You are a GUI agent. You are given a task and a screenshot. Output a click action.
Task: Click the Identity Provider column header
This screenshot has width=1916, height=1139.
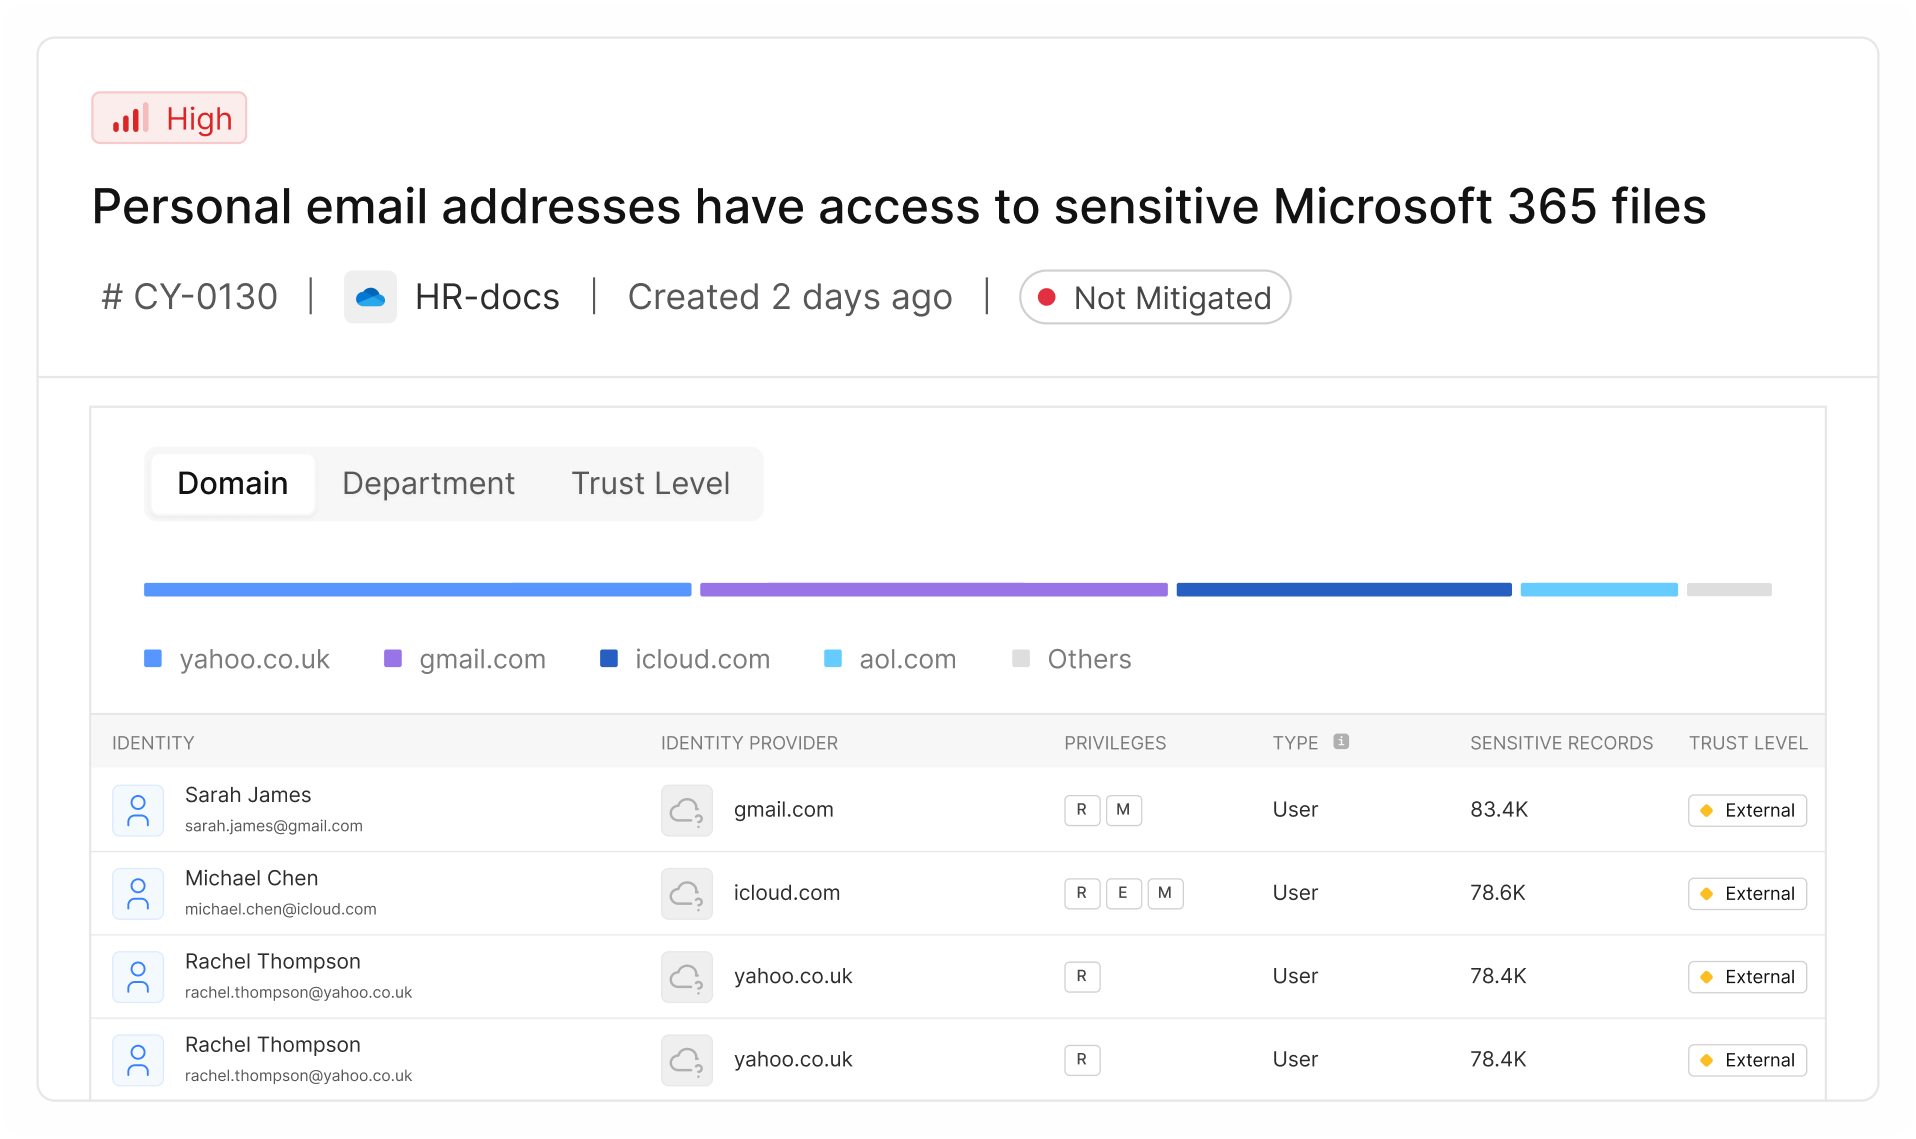pos(749,743)
